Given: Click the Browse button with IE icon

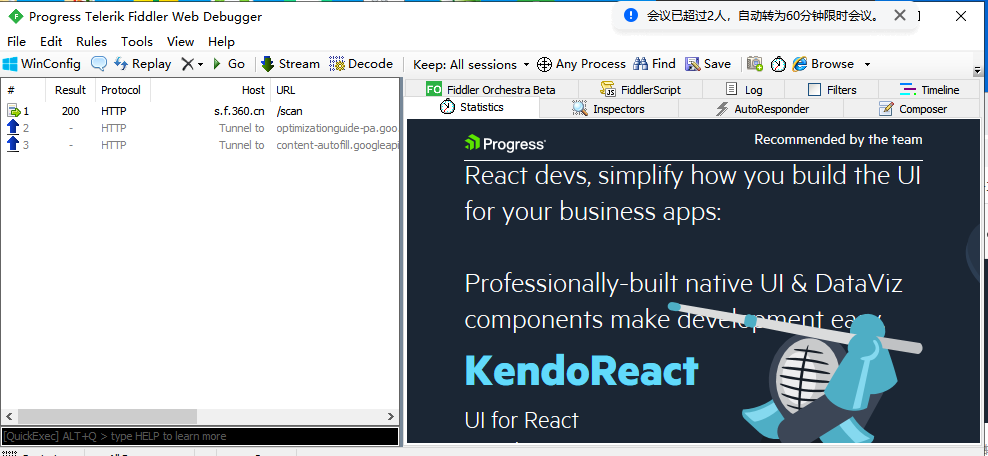Looking at the screenshot, I should [x=823, y=64].
